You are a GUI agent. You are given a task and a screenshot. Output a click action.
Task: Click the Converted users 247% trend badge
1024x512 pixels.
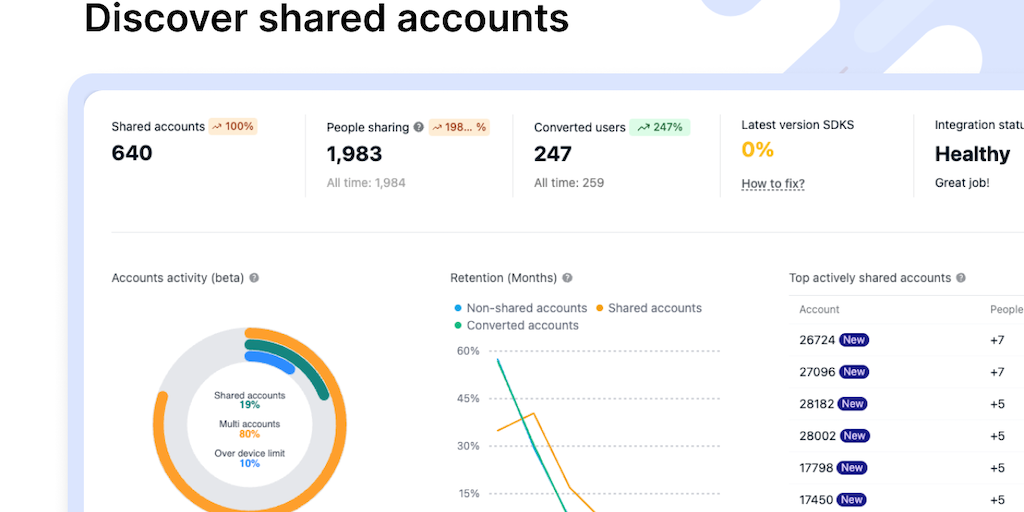click(x=660, y=127)
